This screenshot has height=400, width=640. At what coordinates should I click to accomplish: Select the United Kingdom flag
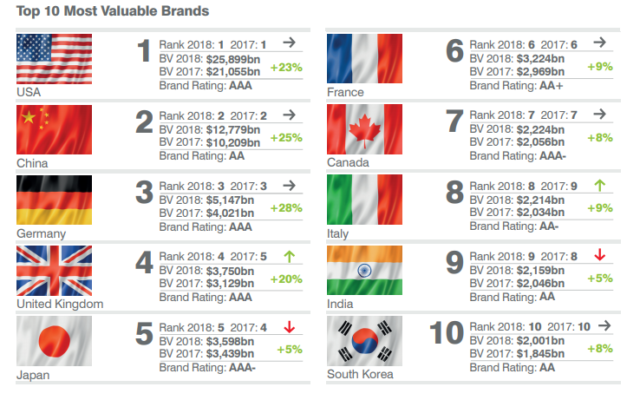[54, 270]
